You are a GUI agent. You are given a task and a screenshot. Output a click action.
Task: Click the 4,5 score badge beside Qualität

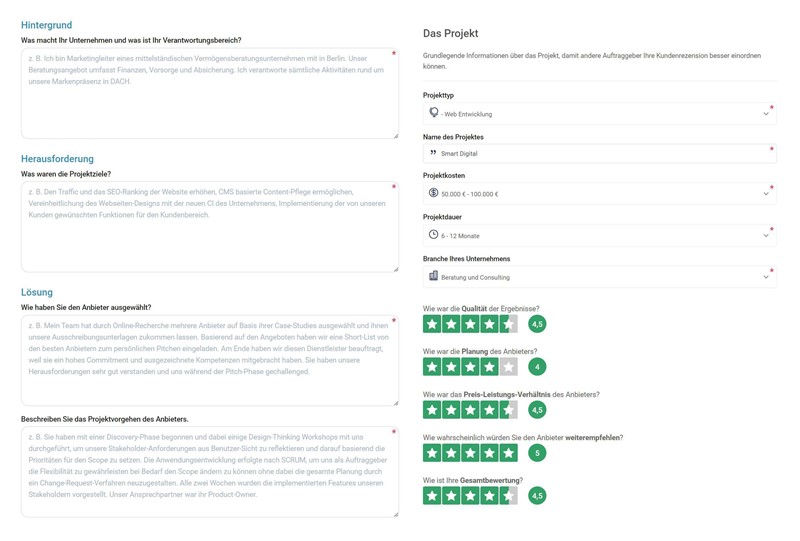pyautogui.click(x=537, y=324)
